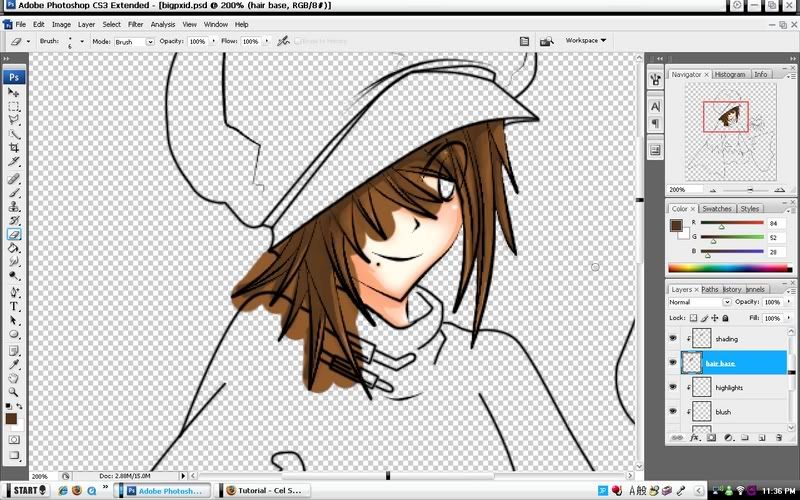Toggle lock transparent pixels
800x500 pixels.
click(x=693, y=318)
